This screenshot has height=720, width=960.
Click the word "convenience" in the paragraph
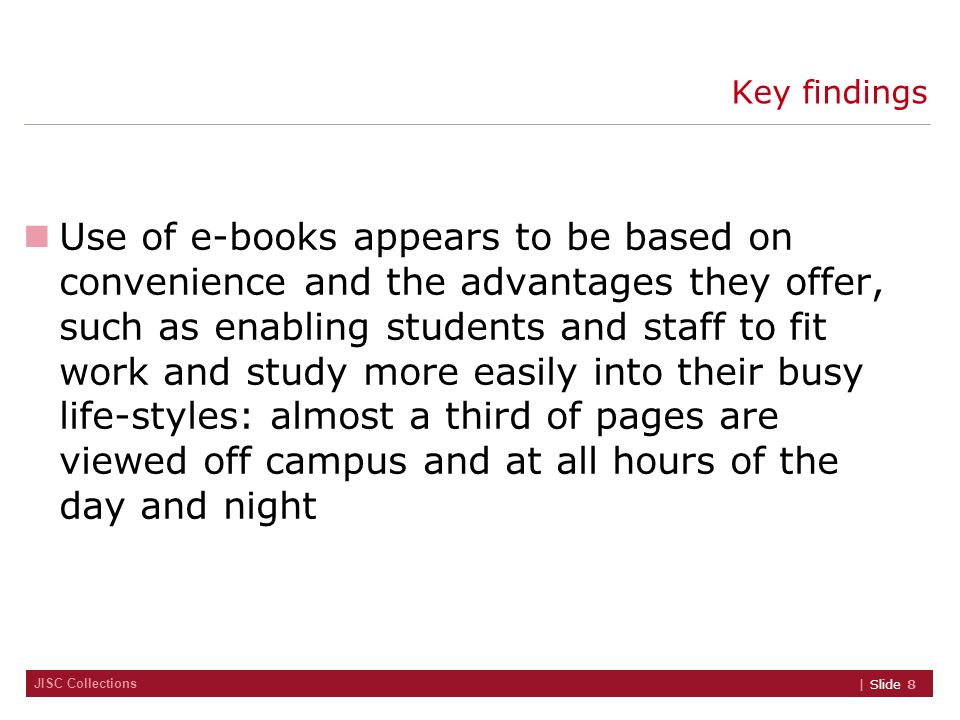coord(173,282)
